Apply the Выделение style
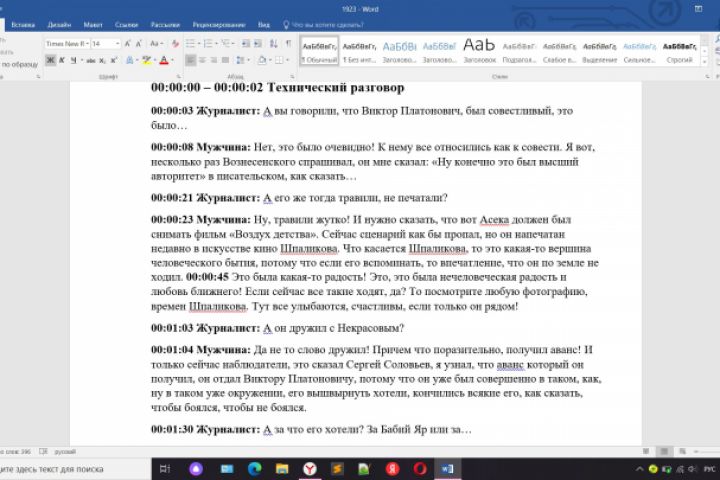720x480 pixels. point(600,51)
